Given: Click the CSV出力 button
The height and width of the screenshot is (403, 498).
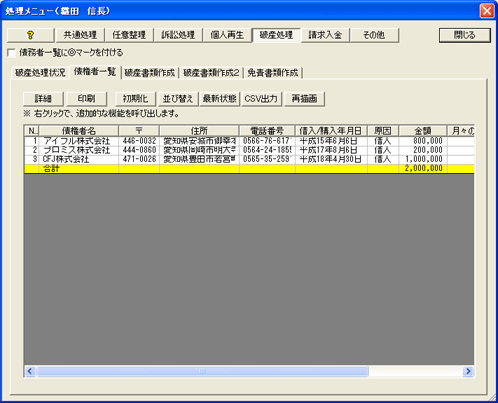Looking at the screenshot, I should [261, 99].
